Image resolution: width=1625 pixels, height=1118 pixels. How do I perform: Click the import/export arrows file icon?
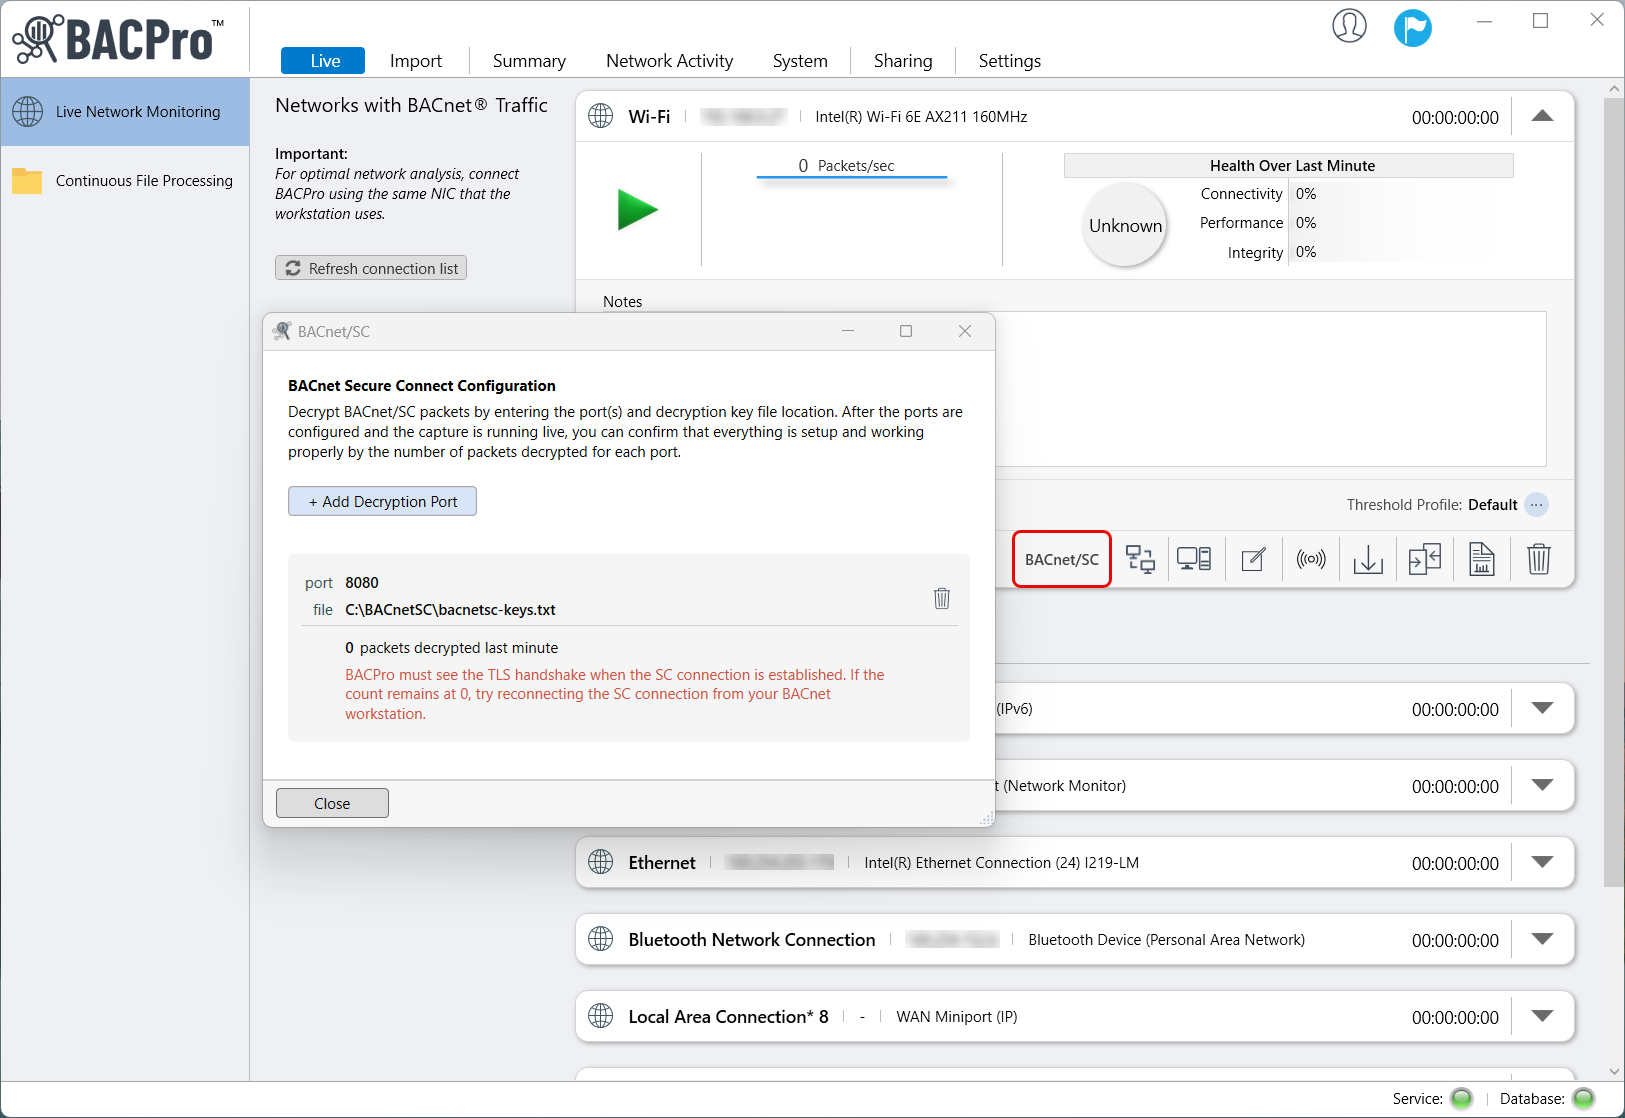[x=1425, y=559]
